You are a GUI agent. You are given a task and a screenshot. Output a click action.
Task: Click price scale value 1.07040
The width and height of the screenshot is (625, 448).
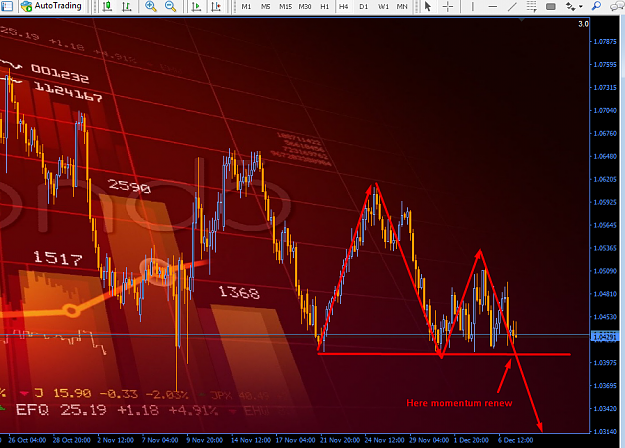coord(605,110)
